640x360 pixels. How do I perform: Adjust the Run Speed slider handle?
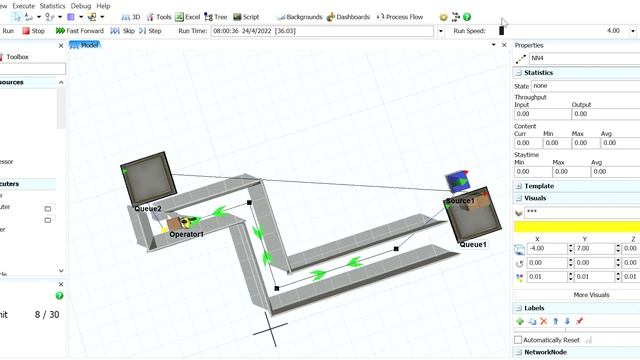(501, 31)
